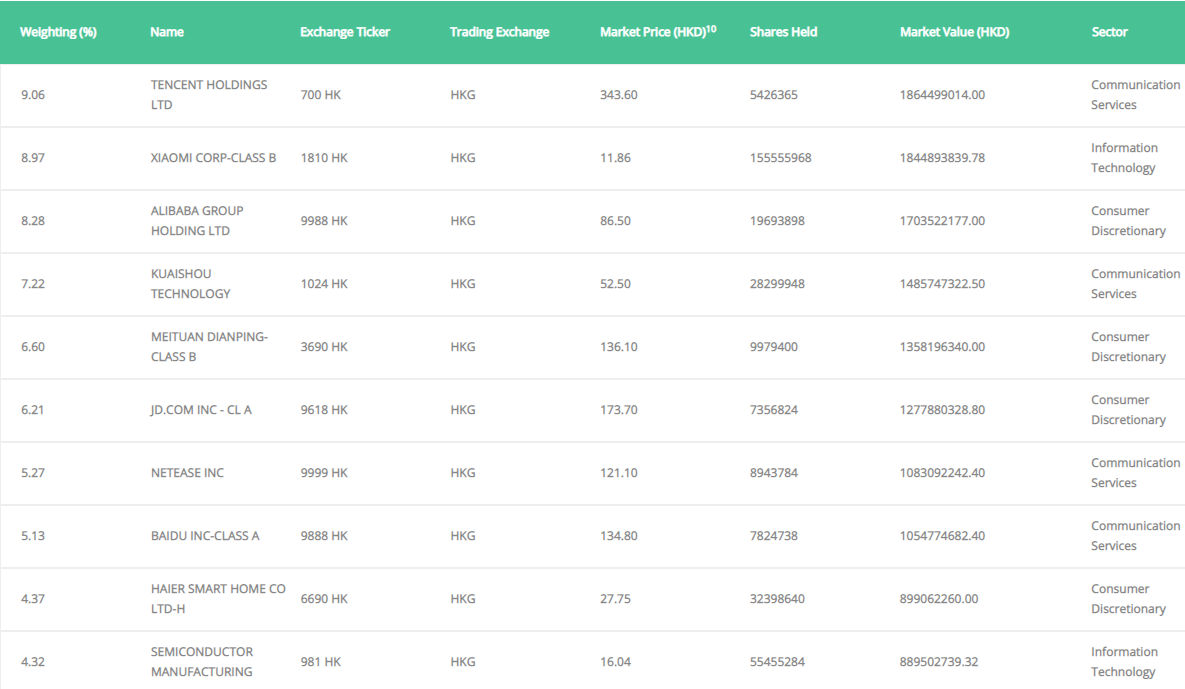Viewport: 1185px width, 689px height.
Task: Click shares held 155555968
Action: (781, 158)
